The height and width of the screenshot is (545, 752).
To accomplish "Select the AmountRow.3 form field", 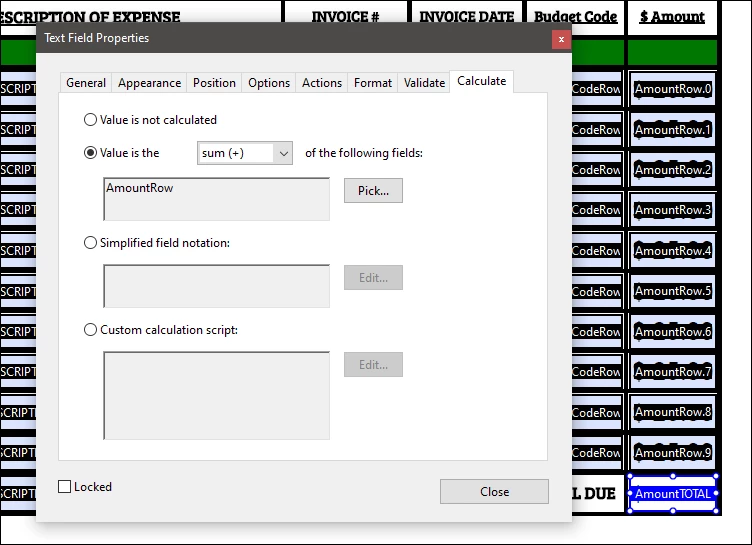I will point(672,210).
